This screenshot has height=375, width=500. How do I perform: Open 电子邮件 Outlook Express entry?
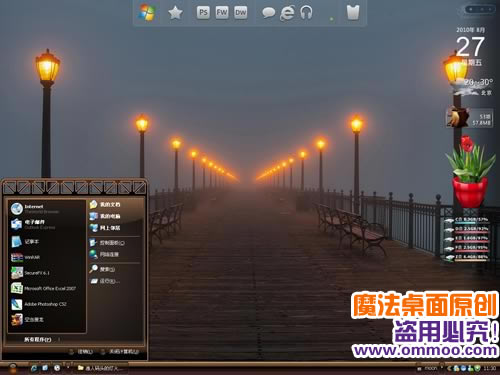tap(47, 224)
